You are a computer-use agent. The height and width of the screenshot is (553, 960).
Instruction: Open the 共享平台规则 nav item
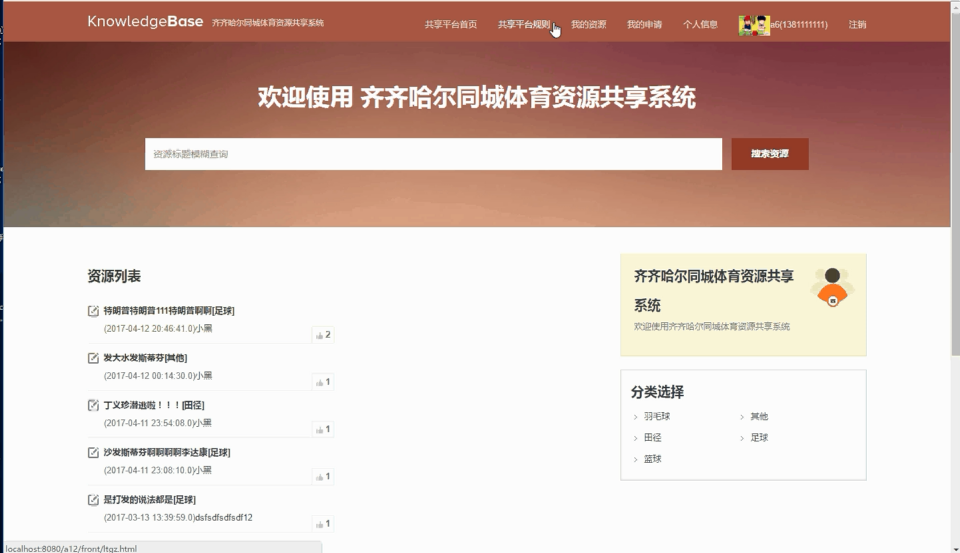point(524,24)
